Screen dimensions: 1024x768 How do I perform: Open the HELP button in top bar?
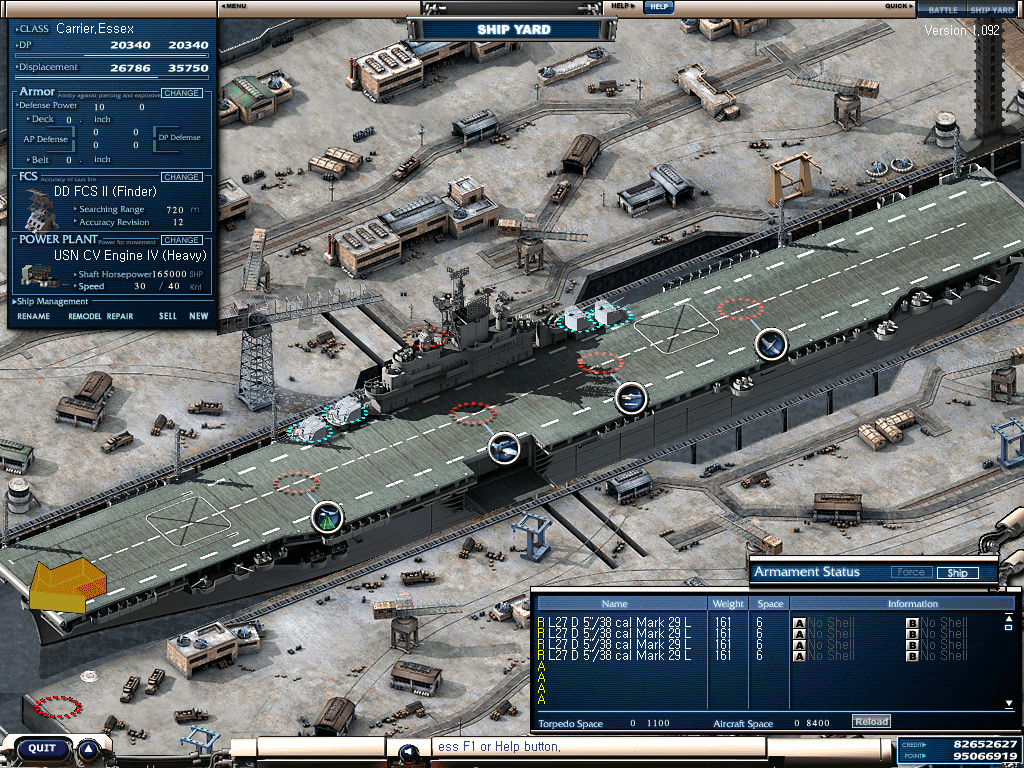(x=657, y=6)
